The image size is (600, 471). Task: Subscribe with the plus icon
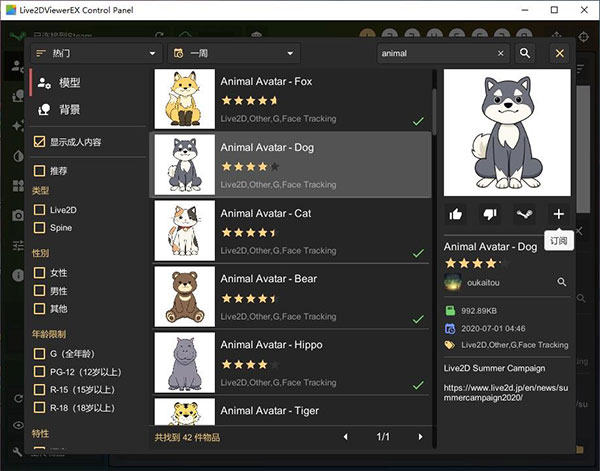[558, 213]
